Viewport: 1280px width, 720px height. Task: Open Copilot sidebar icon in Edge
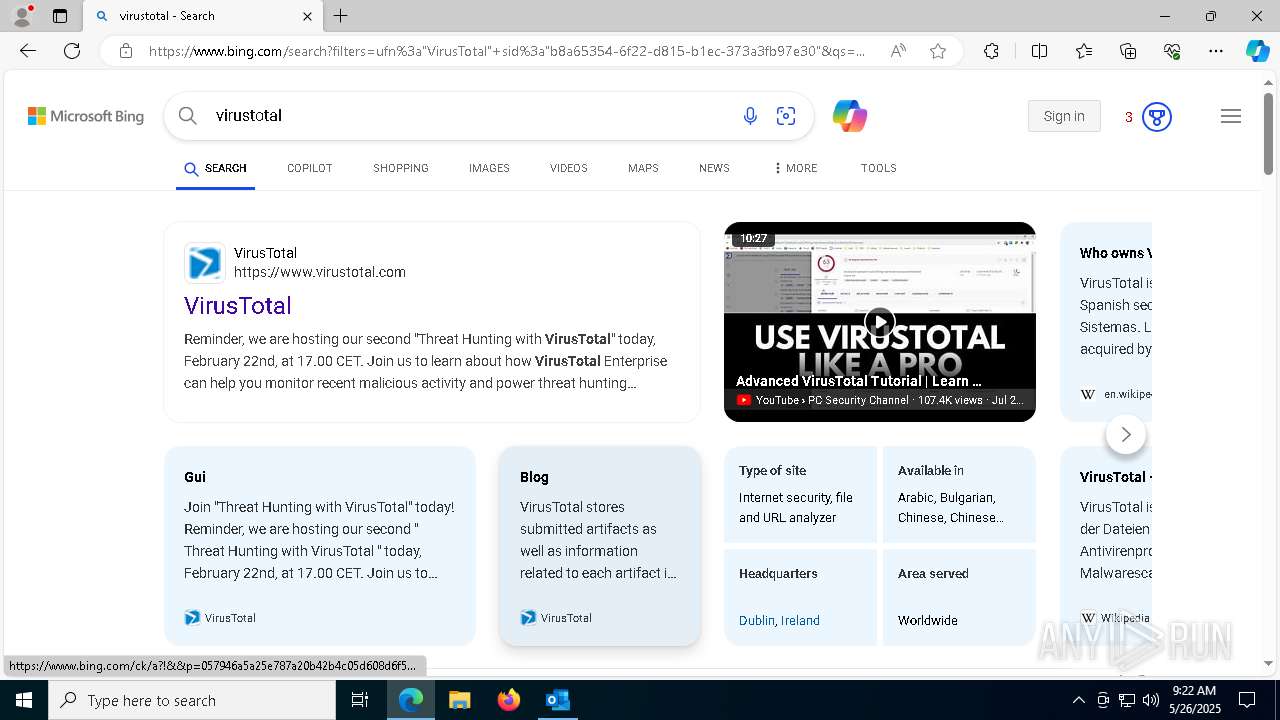point(1257,51)
